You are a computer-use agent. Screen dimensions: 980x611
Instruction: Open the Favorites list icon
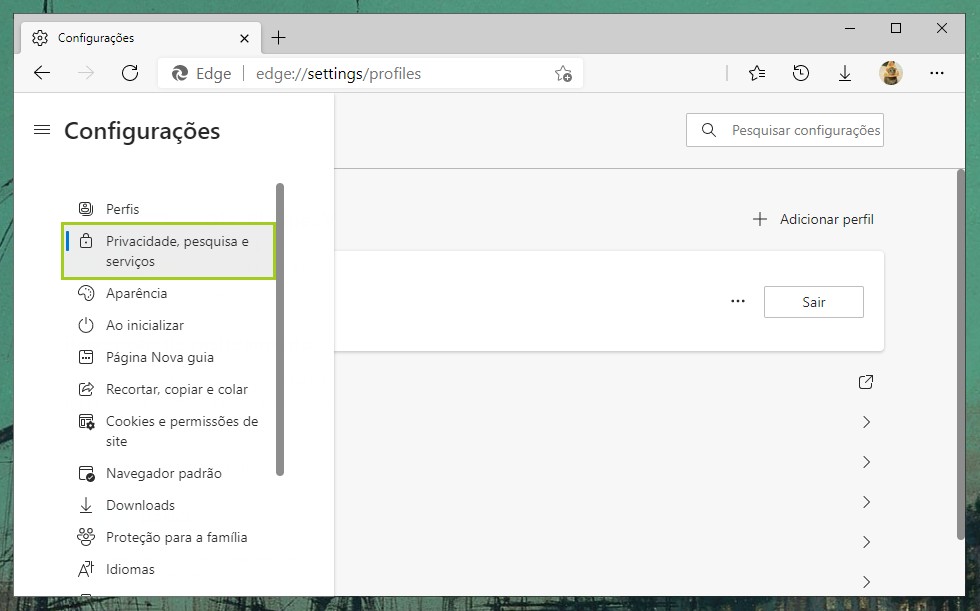[x=757, y=73]
